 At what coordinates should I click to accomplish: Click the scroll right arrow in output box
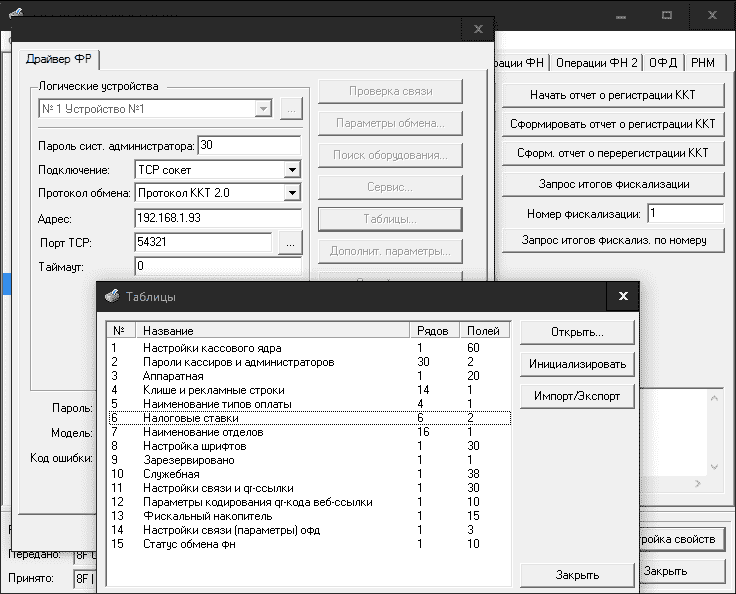click(698, 483)
